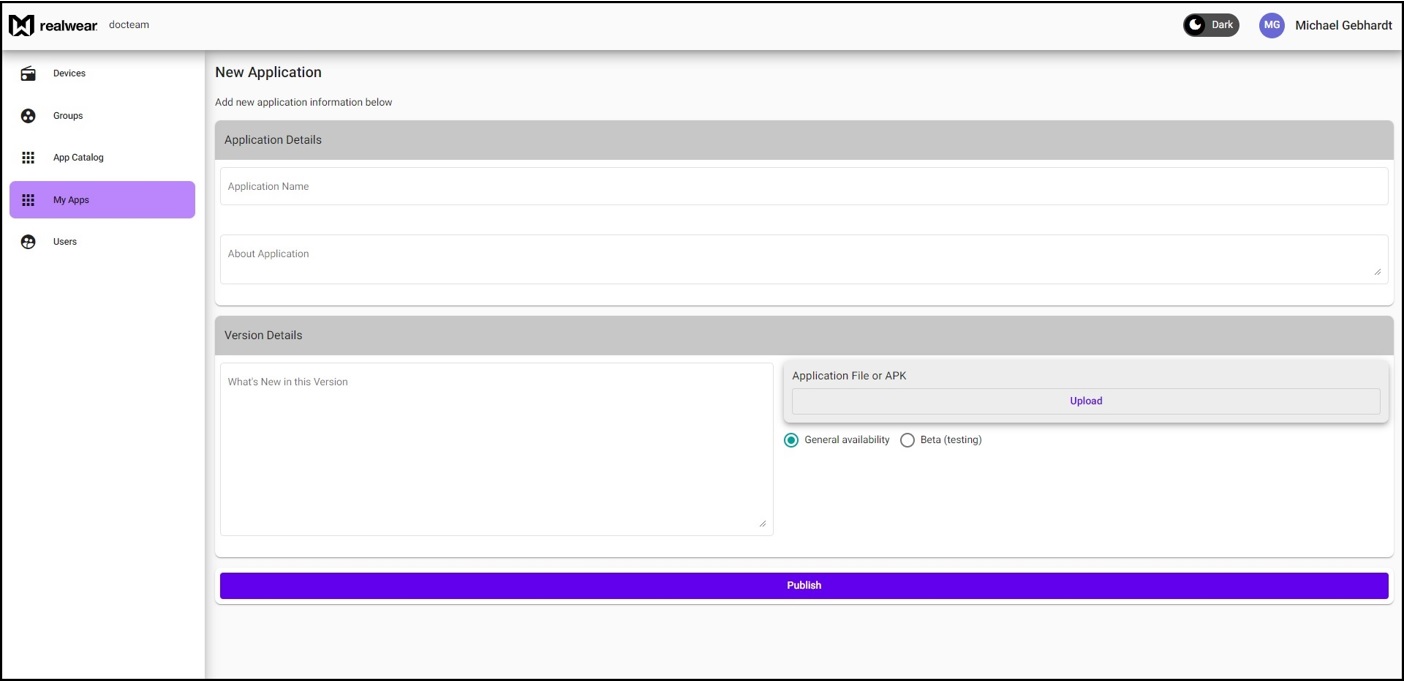The width and height of the screenshot is (1404, 681).
Task: Click the App Catalog grid icon
Action: click(x=28, y=158)
